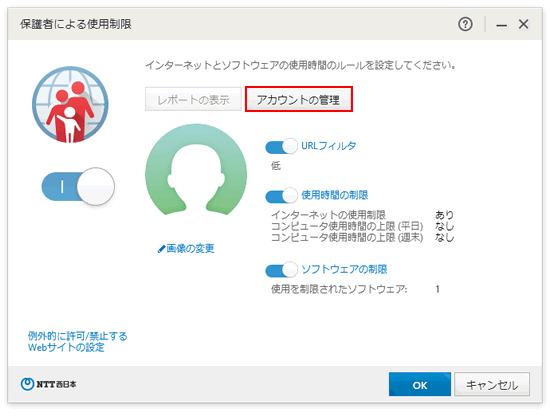
Task: Click the NTT西日本 logo
Action: click(x=48, y=384)
